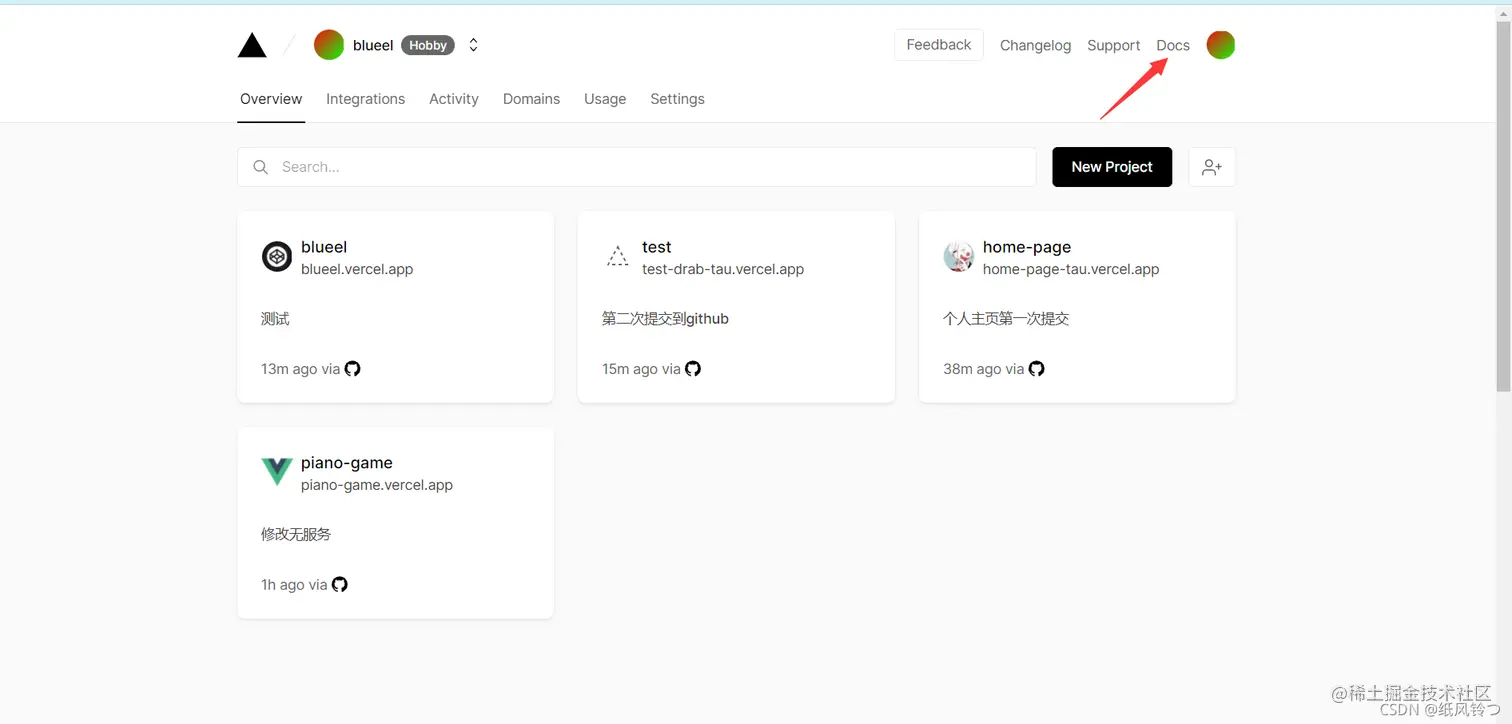Viewport: 1512px width, 724px height.
Task: Expand the team switcher chevrons
Action: [x=474, y=45]
